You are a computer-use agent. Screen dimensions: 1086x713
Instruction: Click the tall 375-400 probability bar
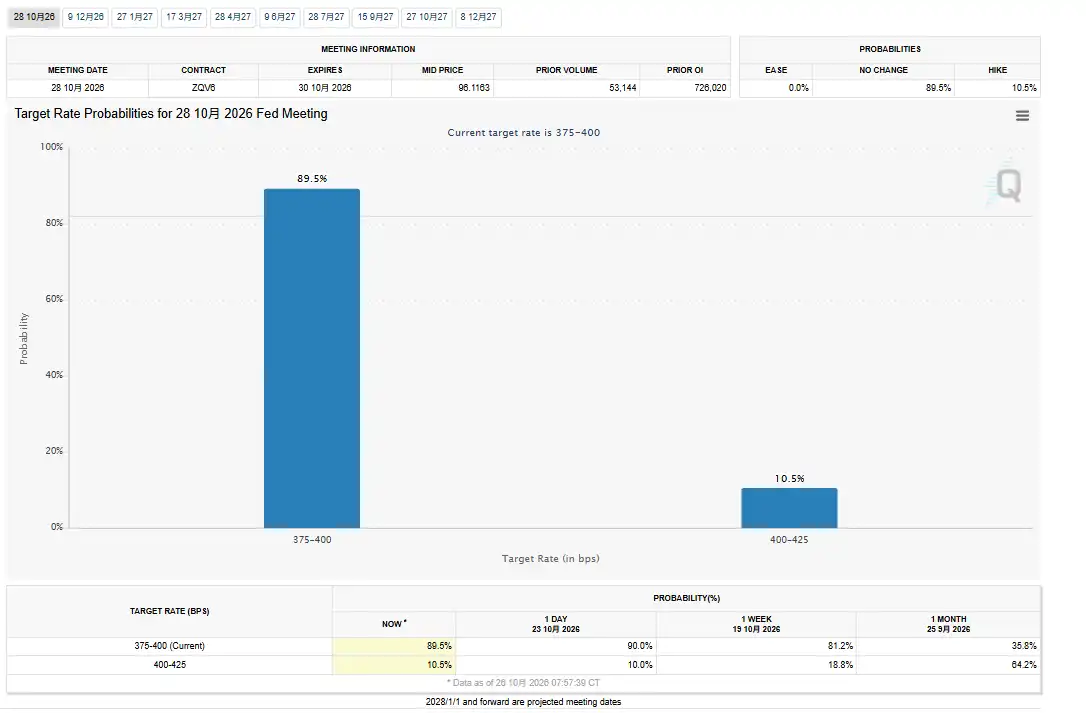click(312, 358)
